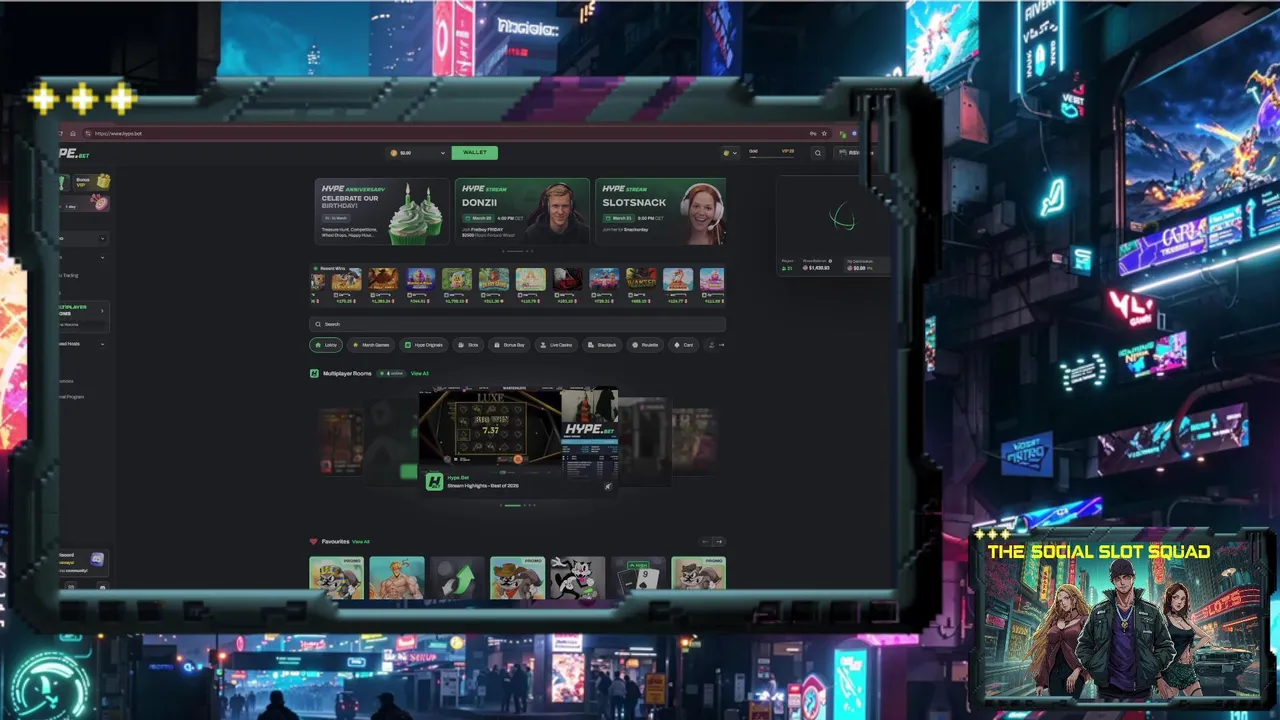Open the cowboy raccoon PROMO game tile
This screenshot has height=720, width=1280.
point(517,578)
